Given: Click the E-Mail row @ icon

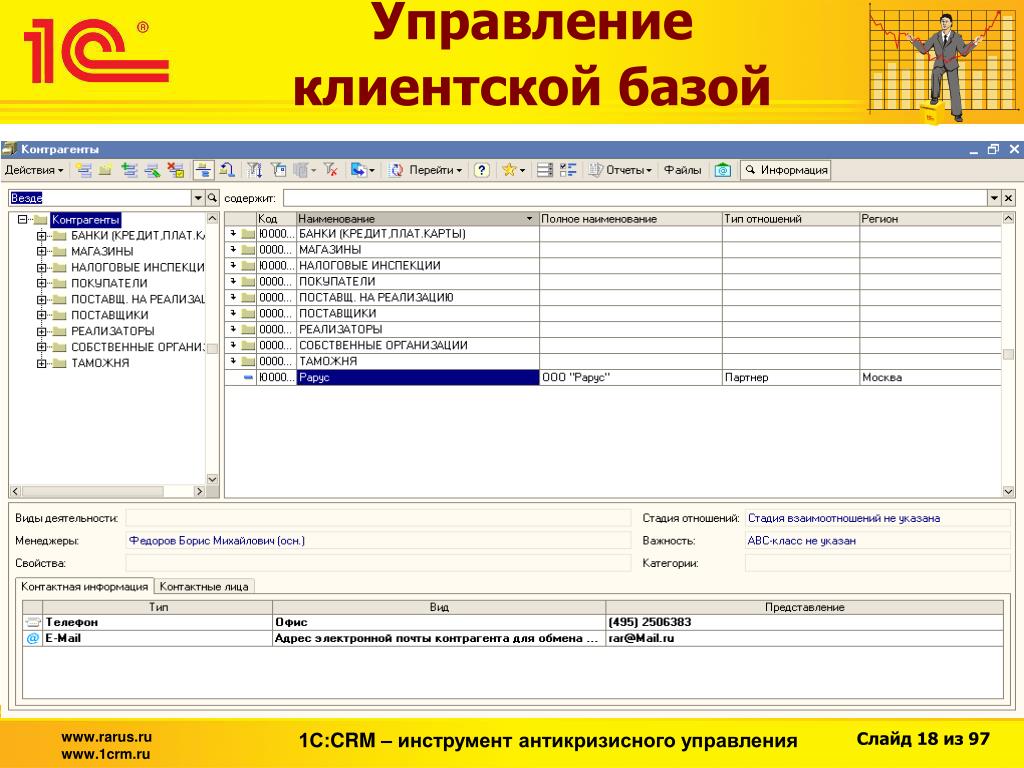Looking at the screenshot, I should point(33,639).
